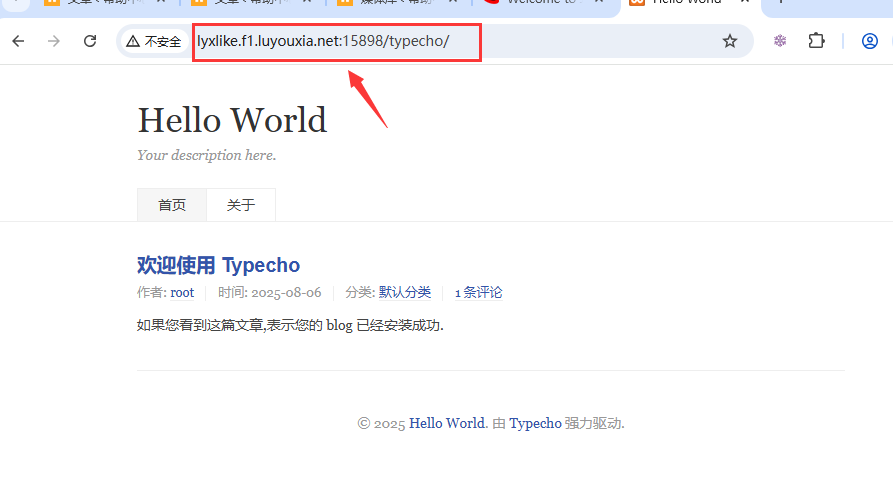Click the Hello World site title heading

click(232, 120)
